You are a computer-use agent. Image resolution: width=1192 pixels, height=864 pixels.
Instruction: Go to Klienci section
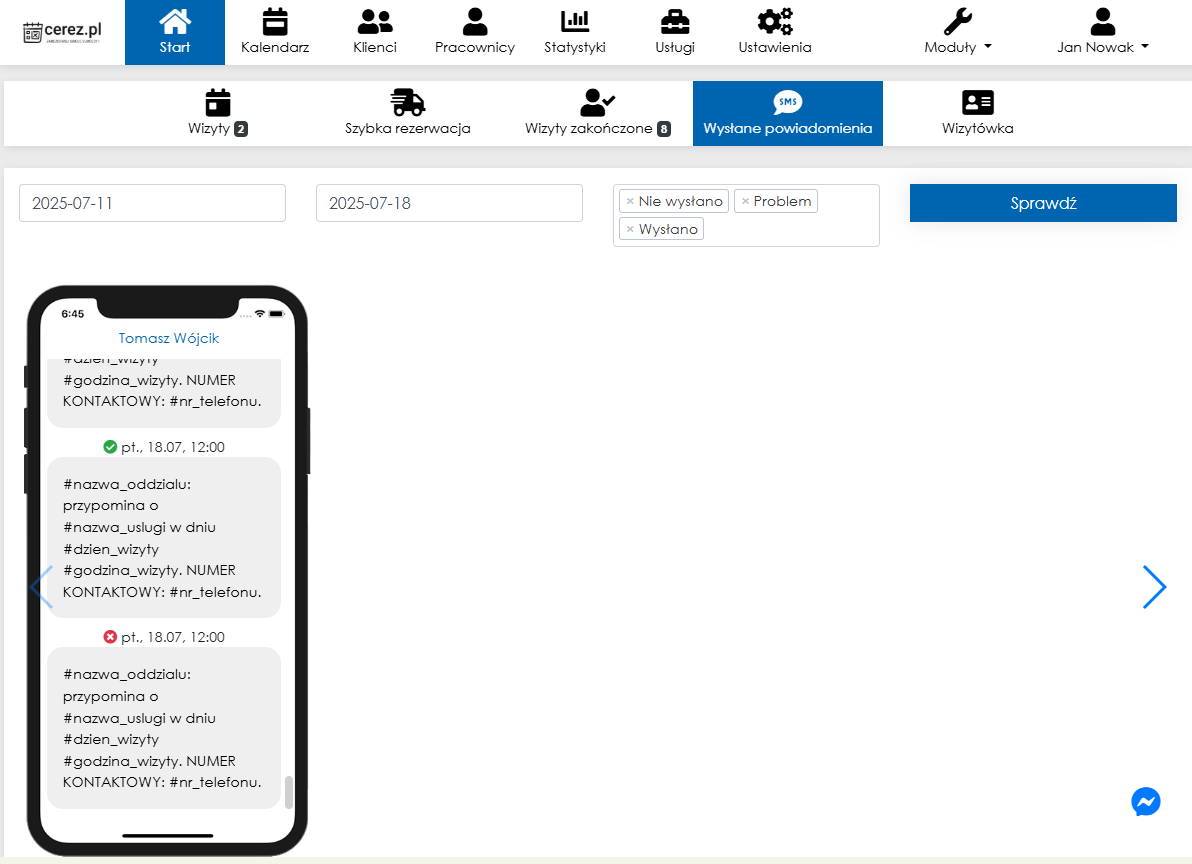coord(374,22)
